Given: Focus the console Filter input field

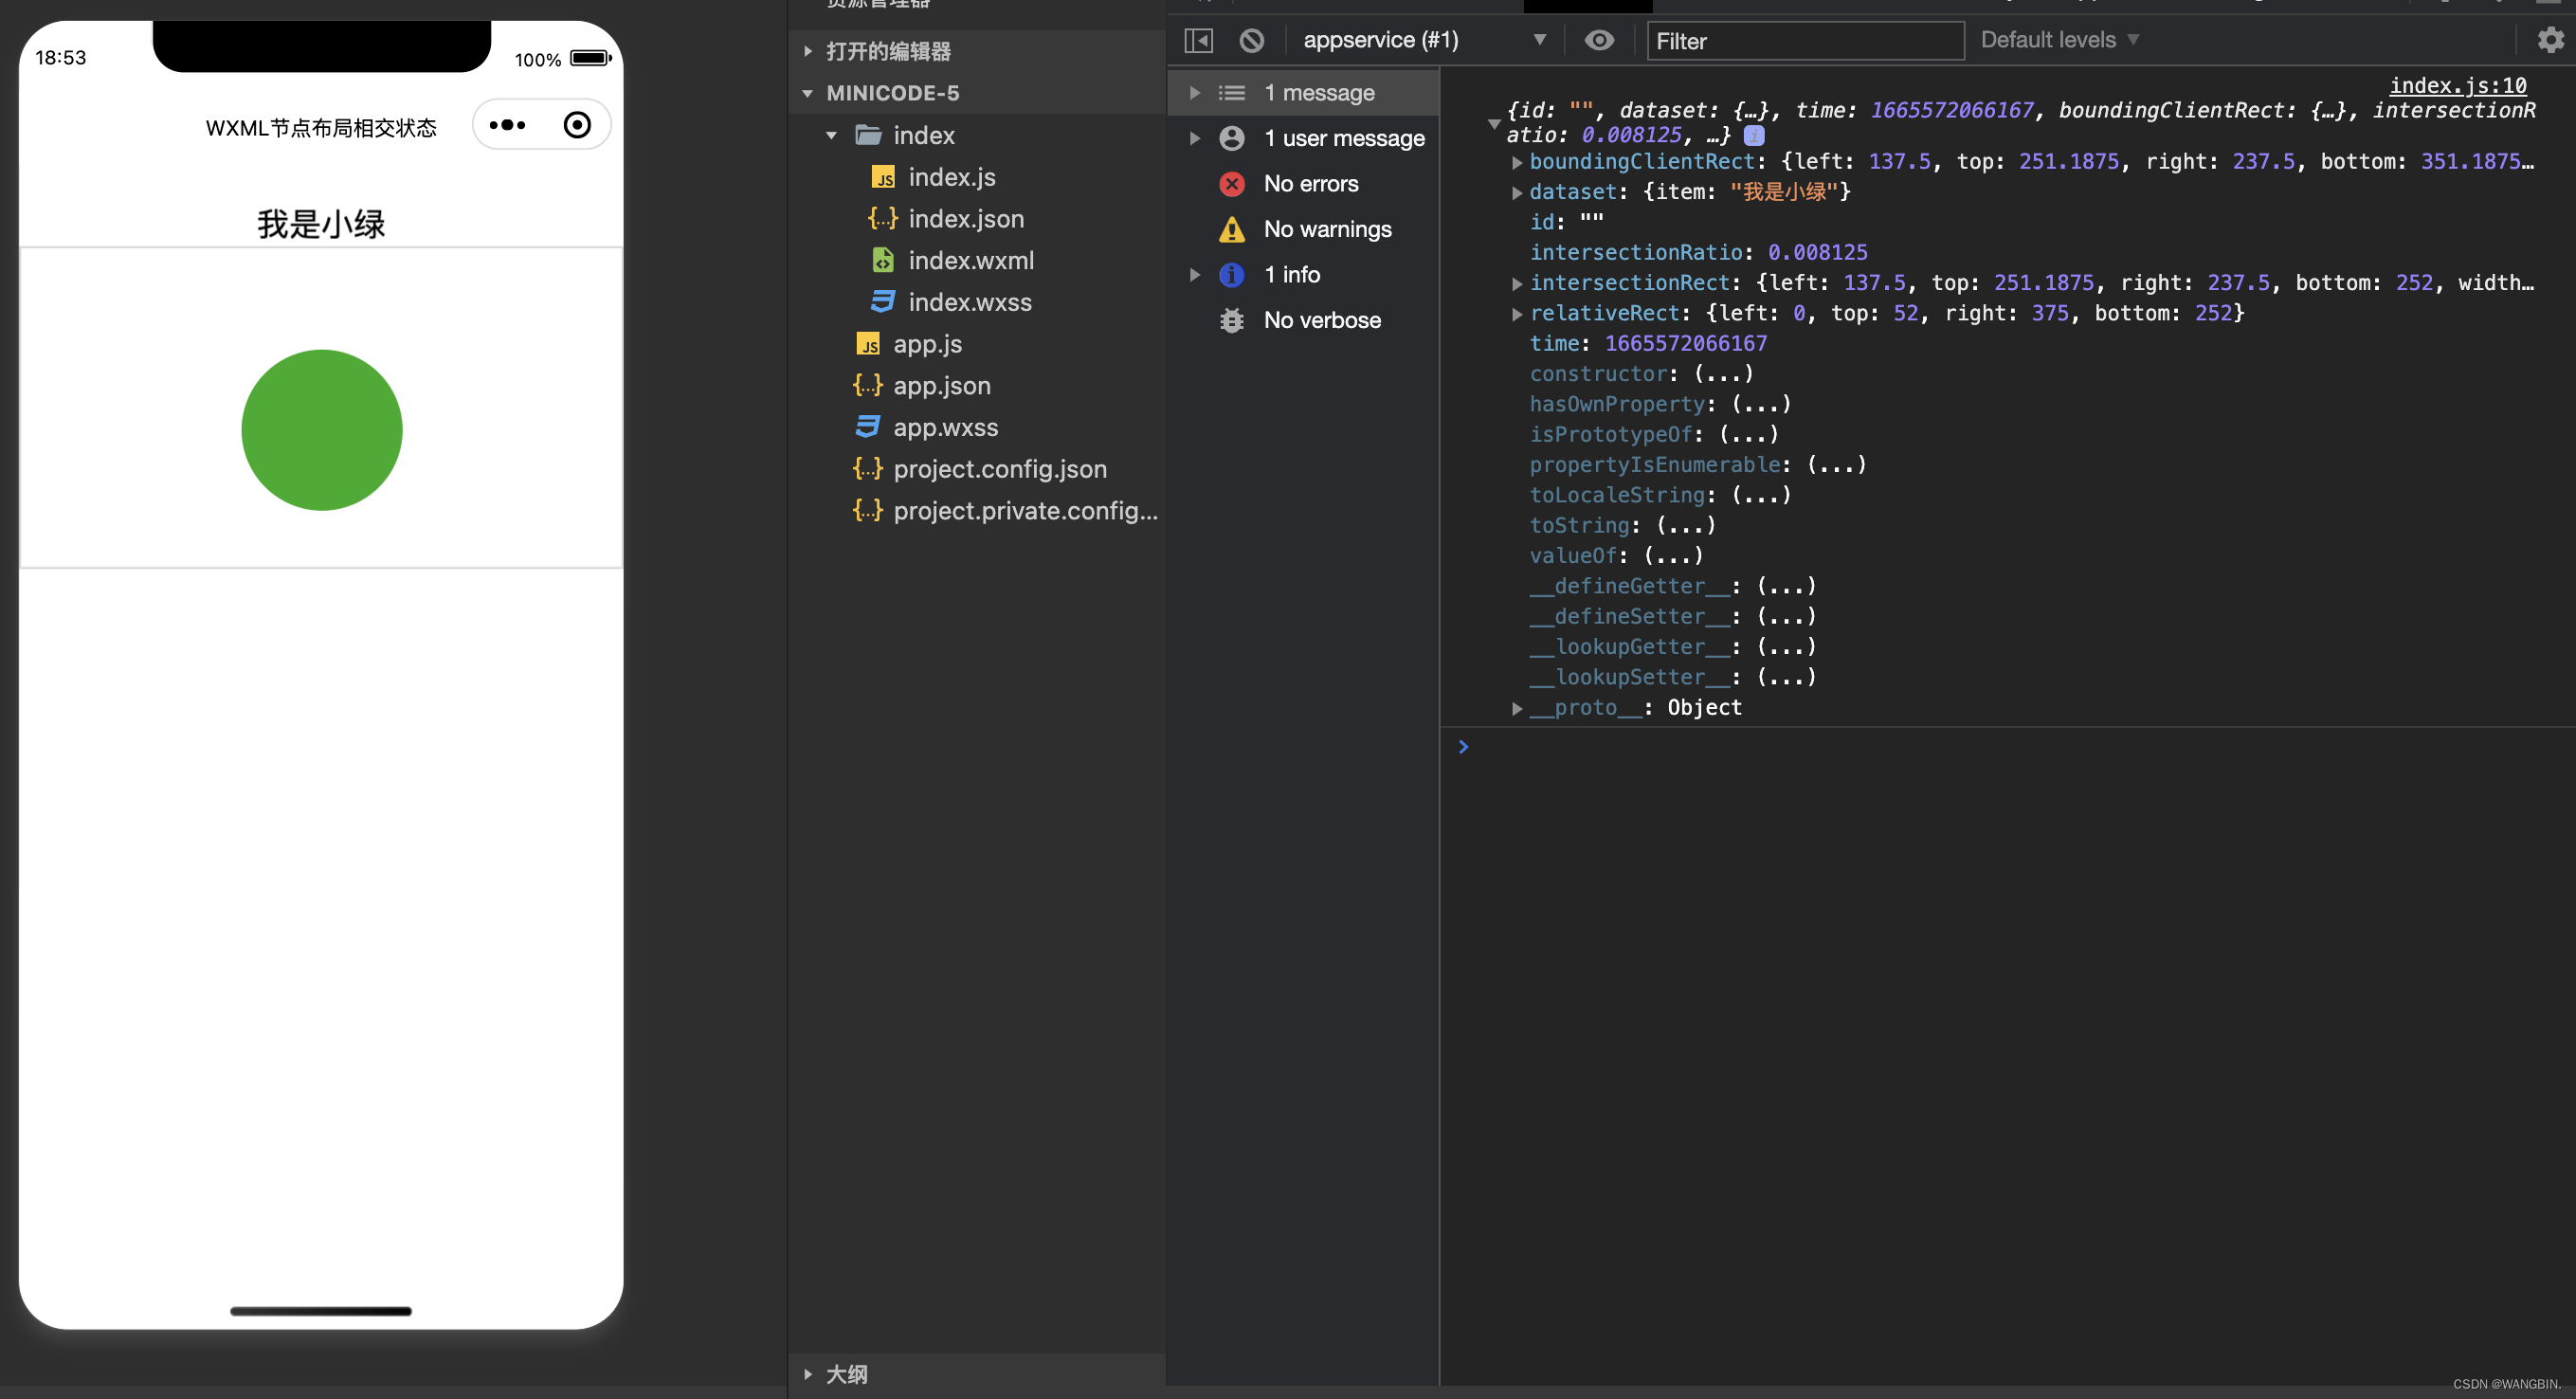Looking at the screenshot, I should 1805,41.
